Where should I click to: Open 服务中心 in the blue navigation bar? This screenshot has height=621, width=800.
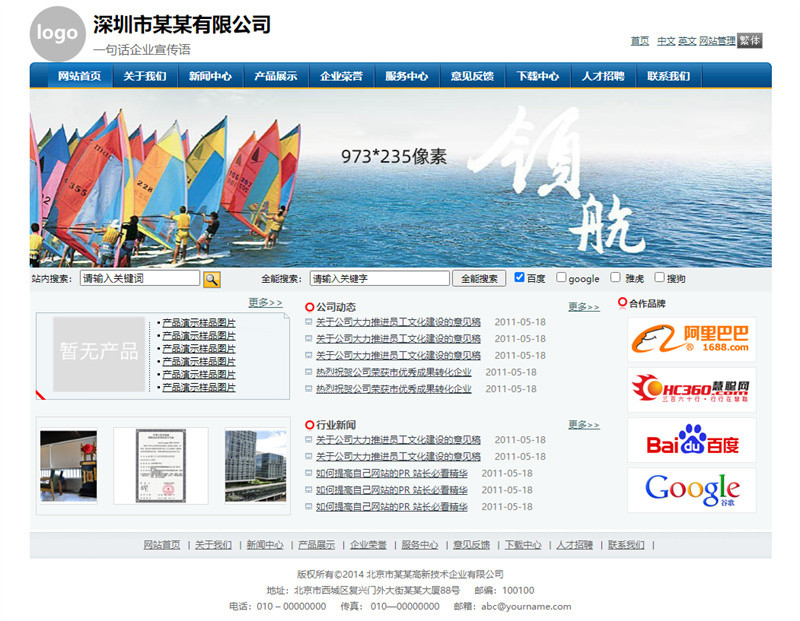(x=407, y=76)
